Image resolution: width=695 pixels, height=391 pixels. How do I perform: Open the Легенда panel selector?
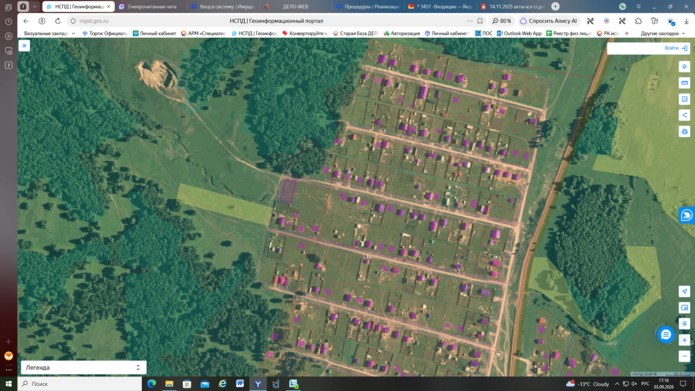(83, 368)
